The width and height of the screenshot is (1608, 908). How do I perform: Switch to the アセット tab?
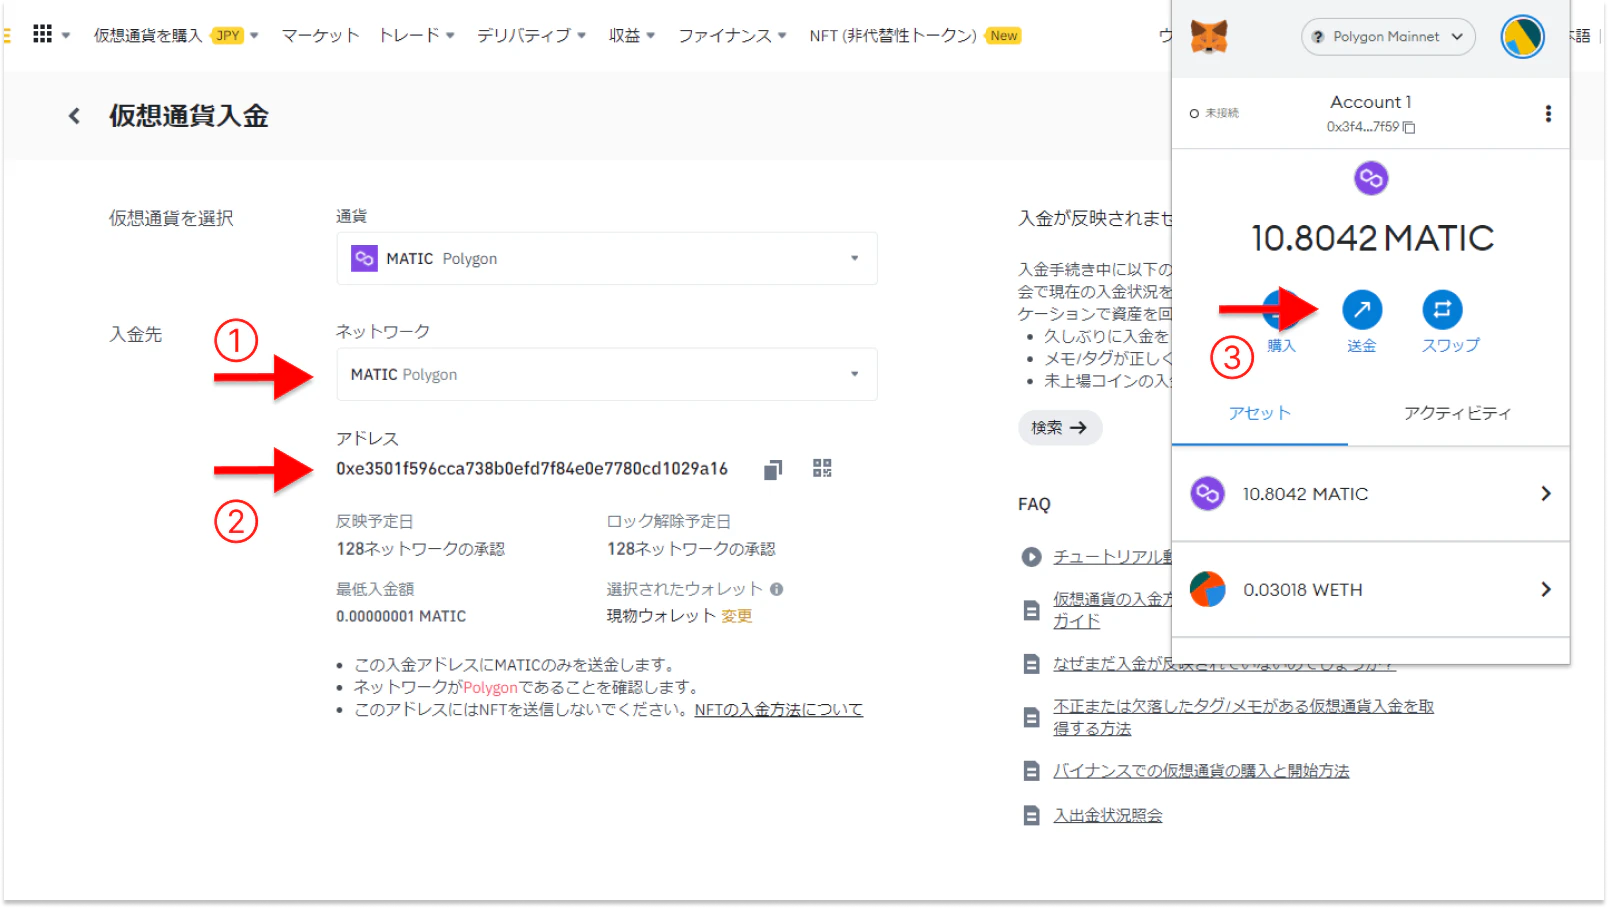[x=1259, y=413]
